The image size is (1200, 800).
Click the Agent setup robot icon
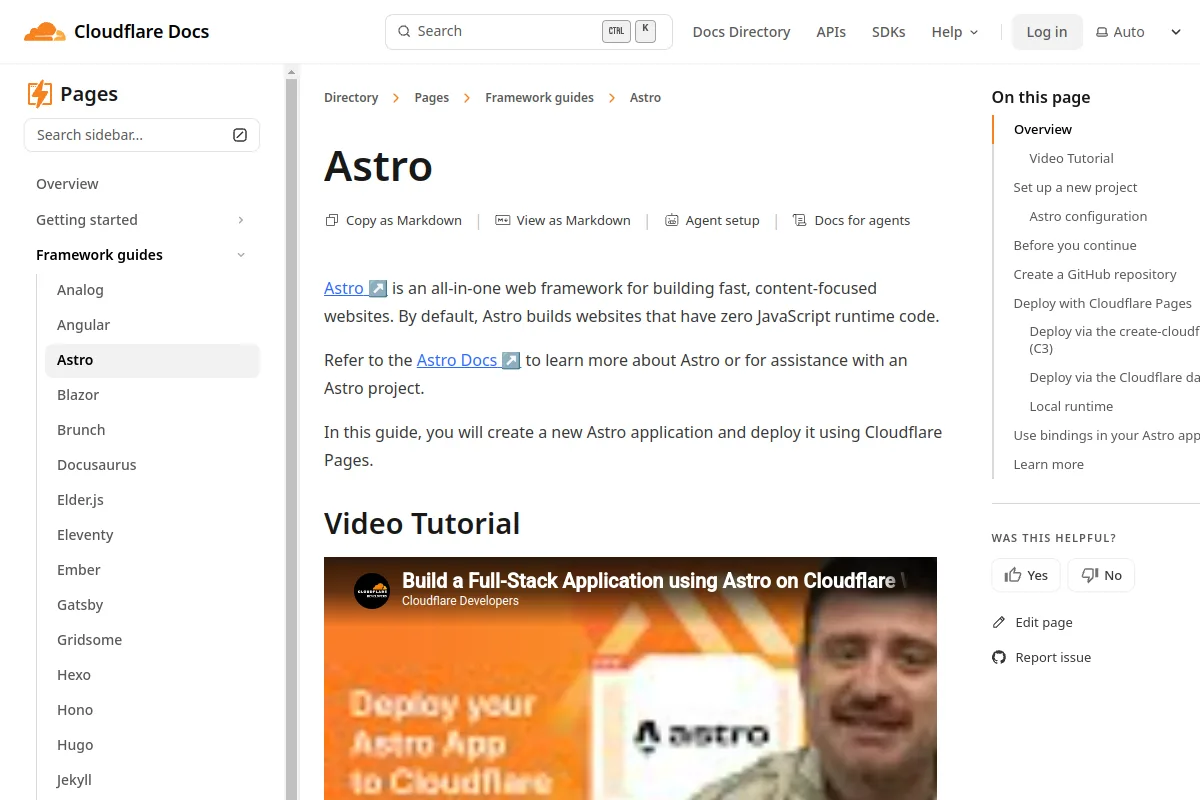tap(672, 220)
